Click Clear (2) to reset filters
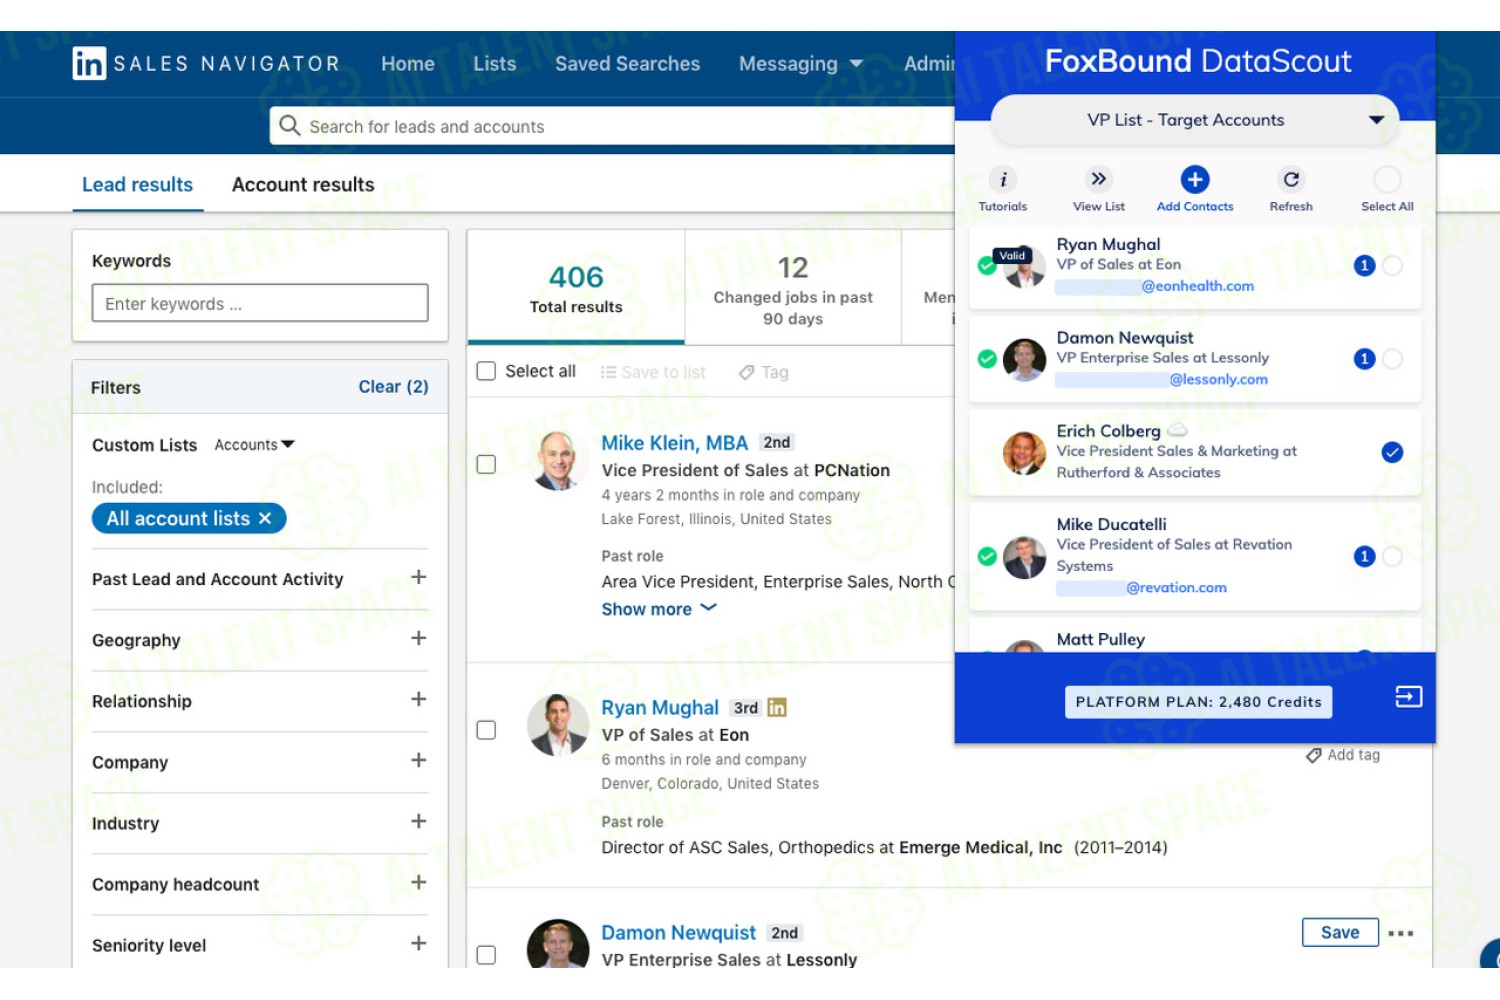The width and height of the screenshot is (1500, 1000). pos(393,387)
